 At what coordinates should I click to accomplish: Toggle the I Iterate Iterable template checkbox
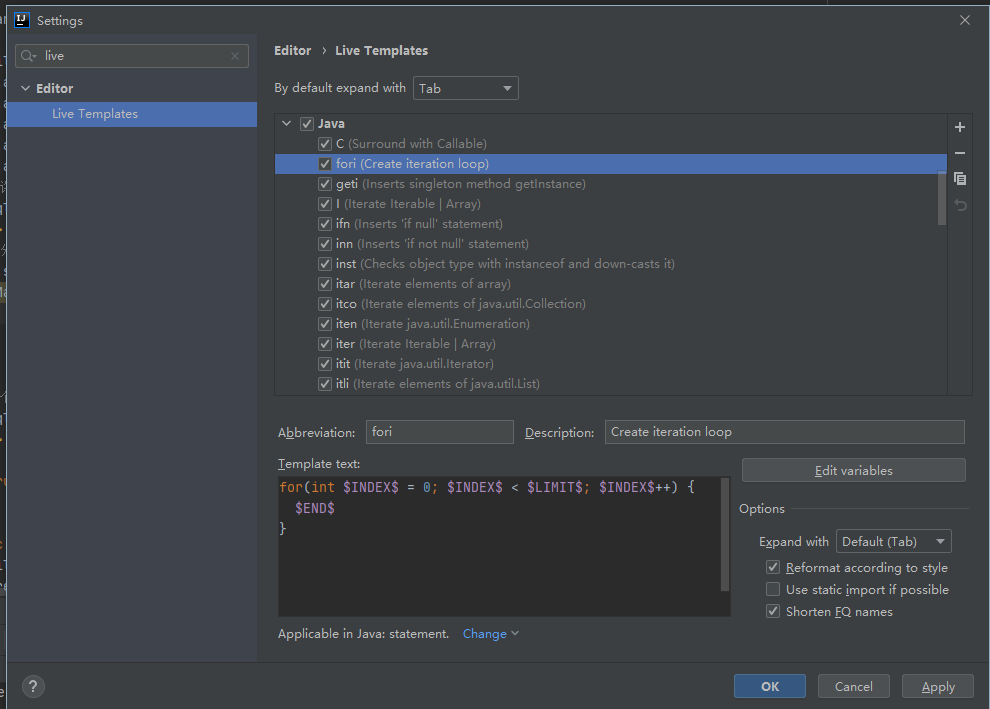325,204
